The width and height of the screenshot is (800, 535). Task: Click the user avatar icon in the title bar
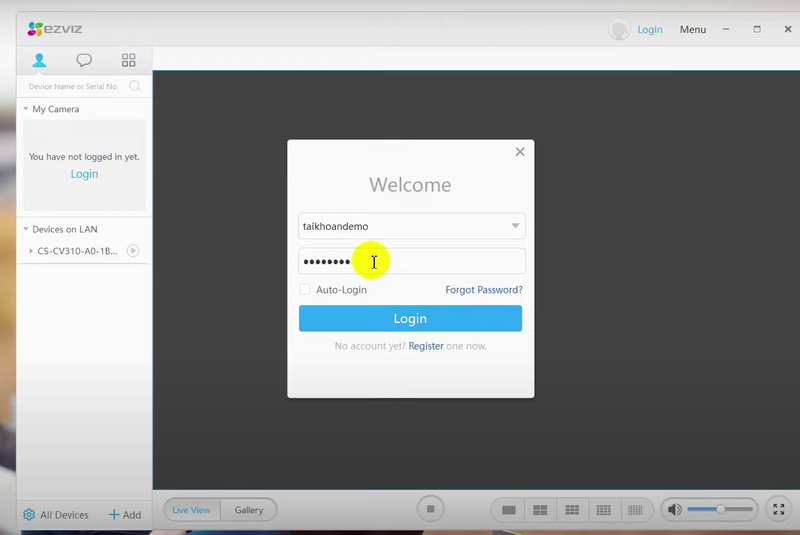coord(619,30)
